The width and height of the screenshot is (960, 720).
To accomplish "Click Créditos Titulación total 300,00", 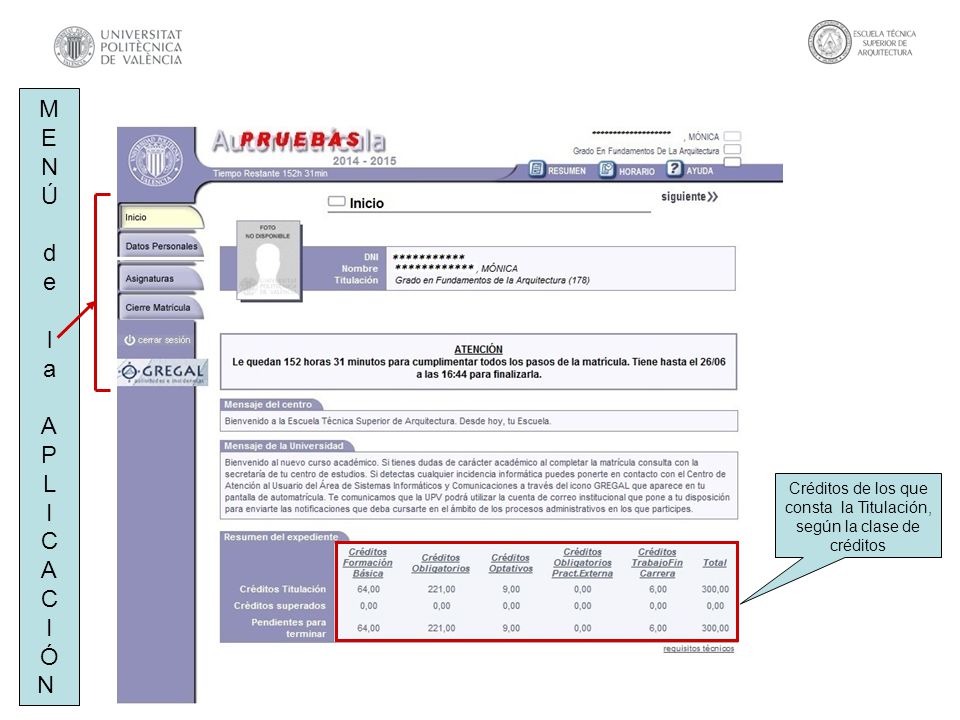I will point(715,589).
